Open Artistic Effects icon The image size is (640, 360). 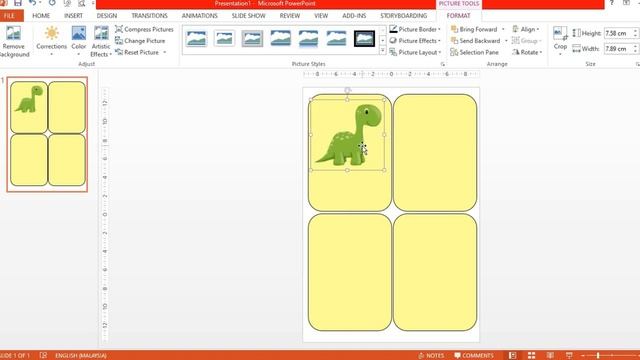point(101,33)
